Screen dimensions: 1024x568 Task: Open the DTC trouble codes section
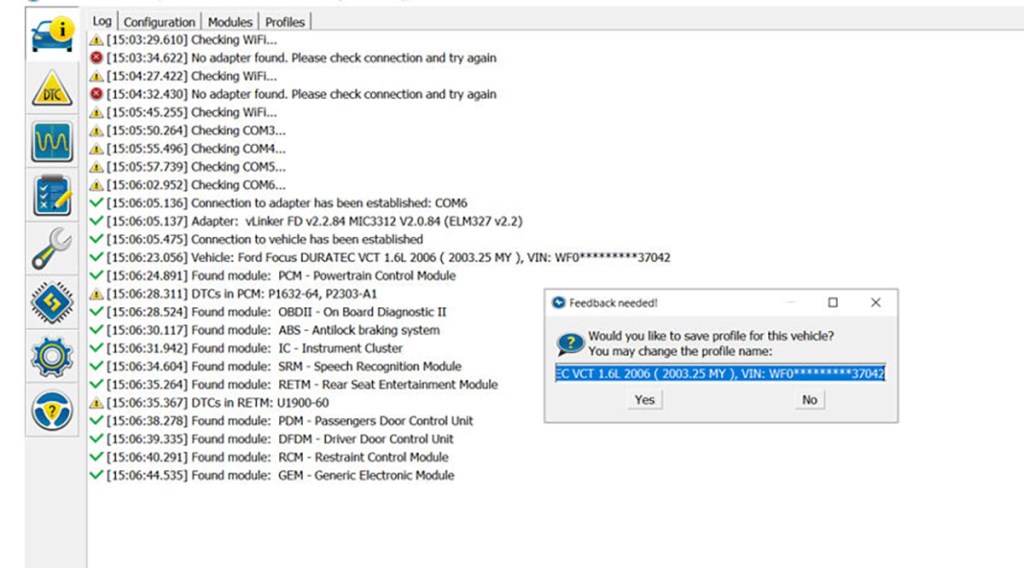point(52,89)
